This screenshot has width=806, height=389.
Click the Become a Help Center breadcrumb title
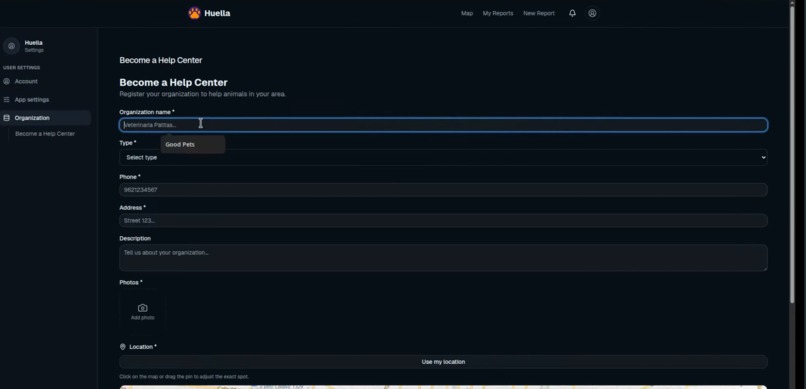tap(161, 60)
